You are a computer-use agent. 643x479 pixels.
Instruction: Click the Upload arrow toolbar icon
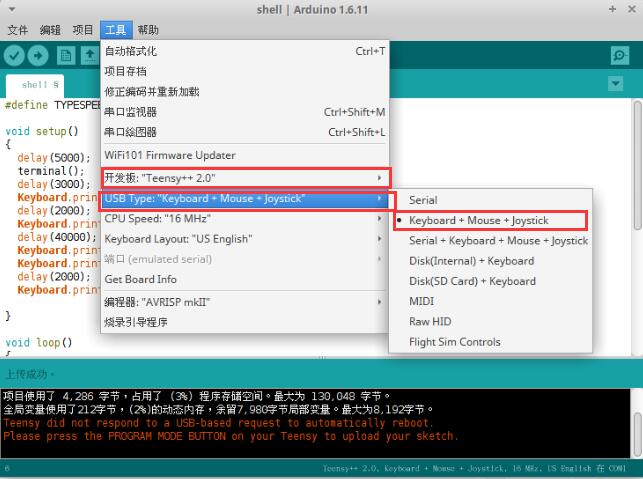[x=40, y=55]
